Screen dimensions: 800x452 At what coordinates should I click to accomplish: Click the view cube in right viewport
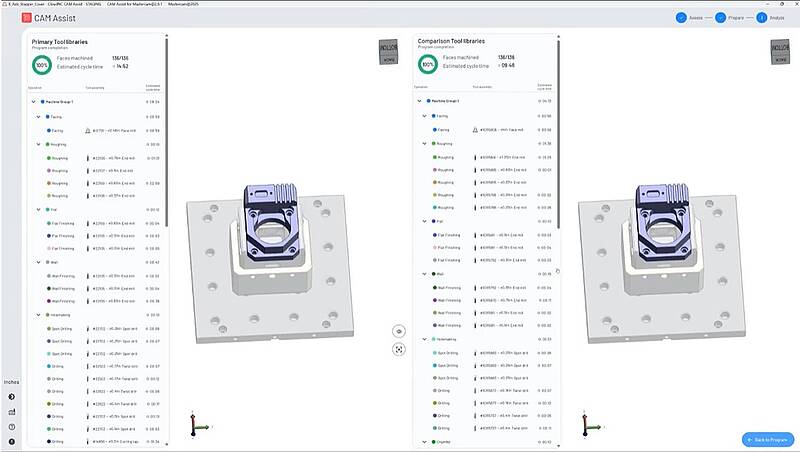[x=780, y=52]
